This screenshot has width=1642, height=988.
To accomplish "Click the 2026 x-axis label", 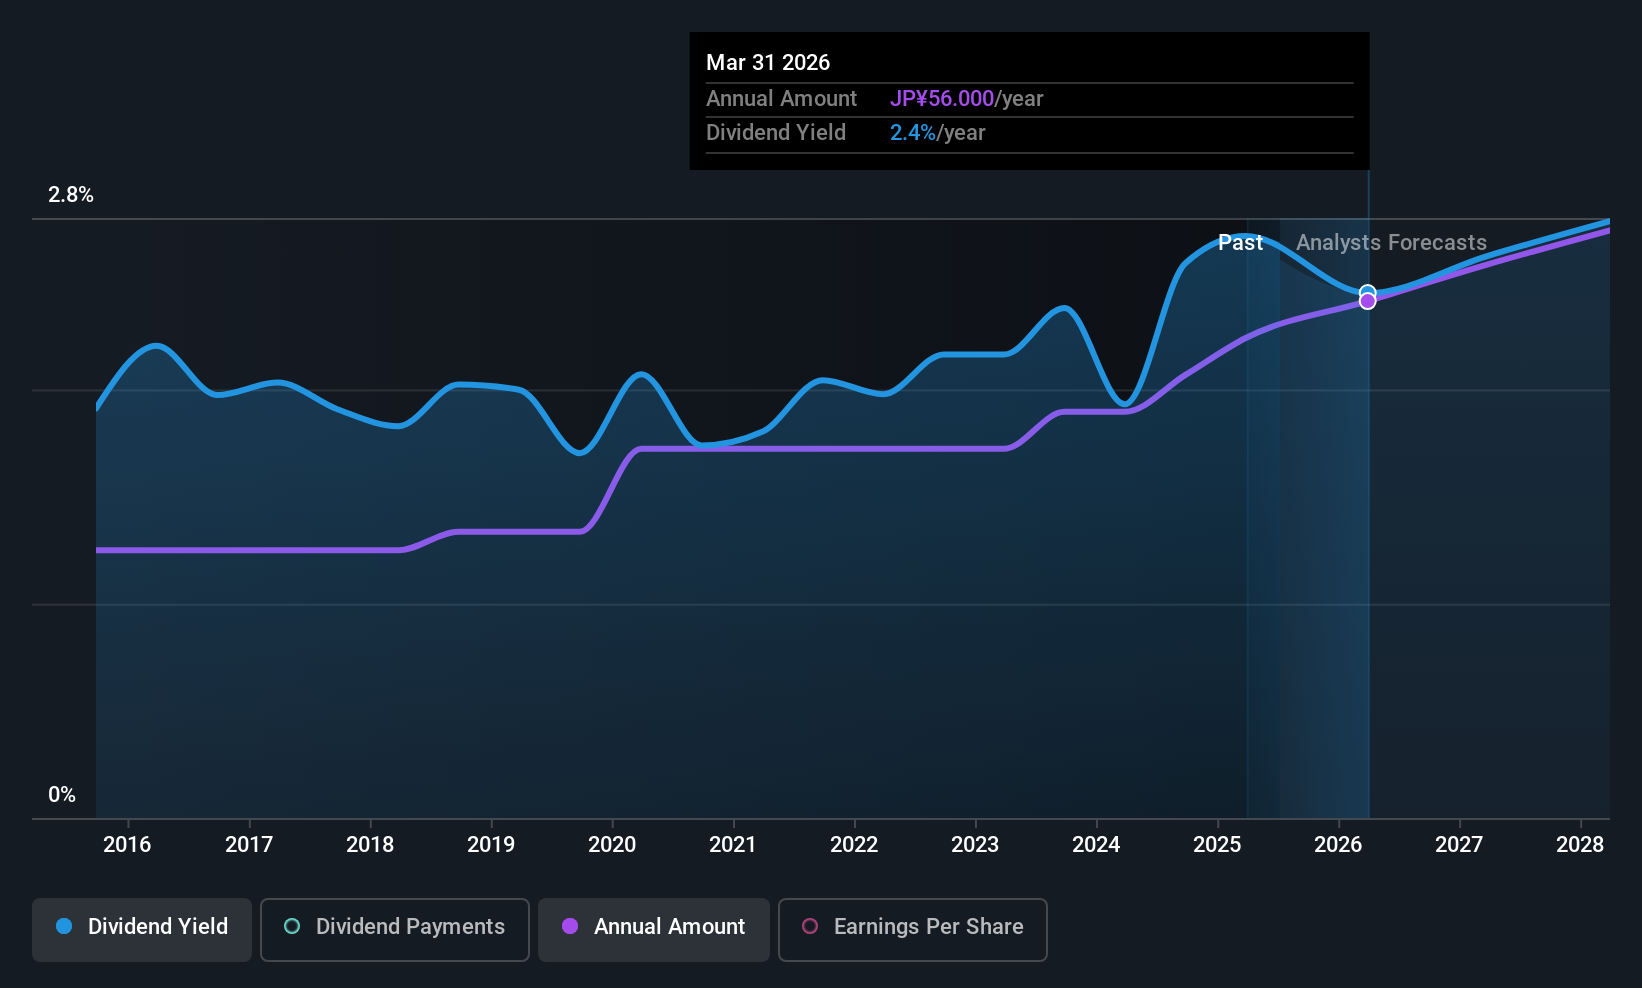I will point(1338,844).
